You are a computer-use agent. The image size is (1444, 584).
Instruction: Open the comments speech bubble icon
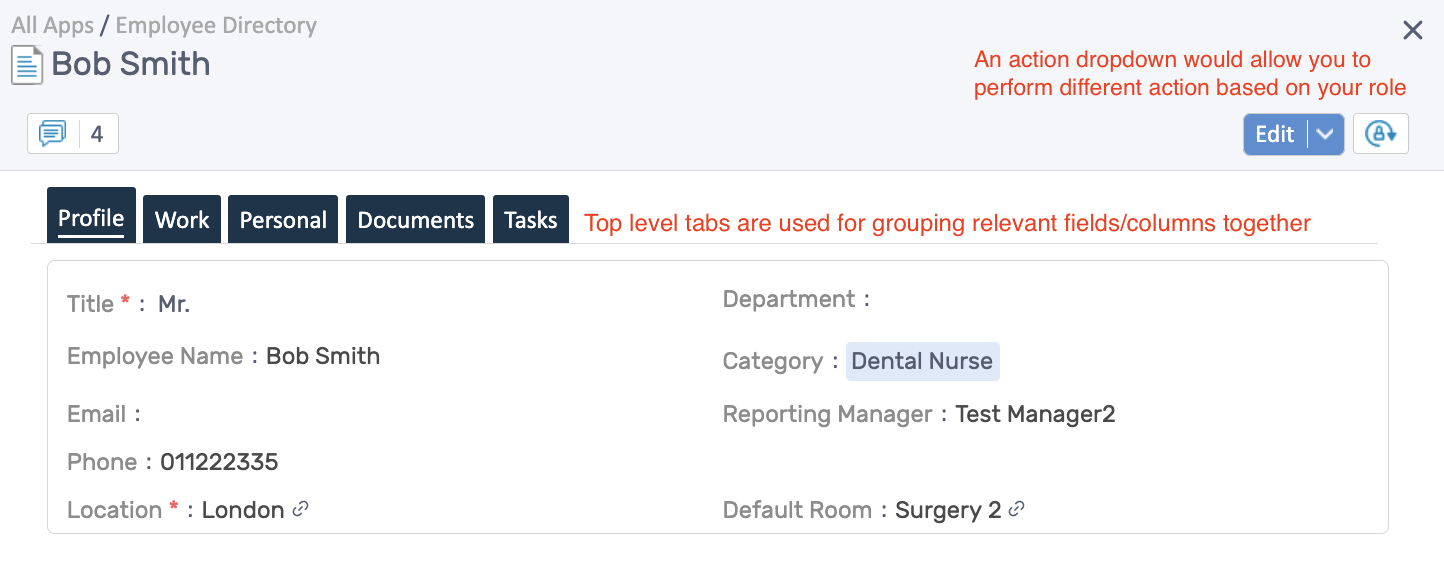53,134
